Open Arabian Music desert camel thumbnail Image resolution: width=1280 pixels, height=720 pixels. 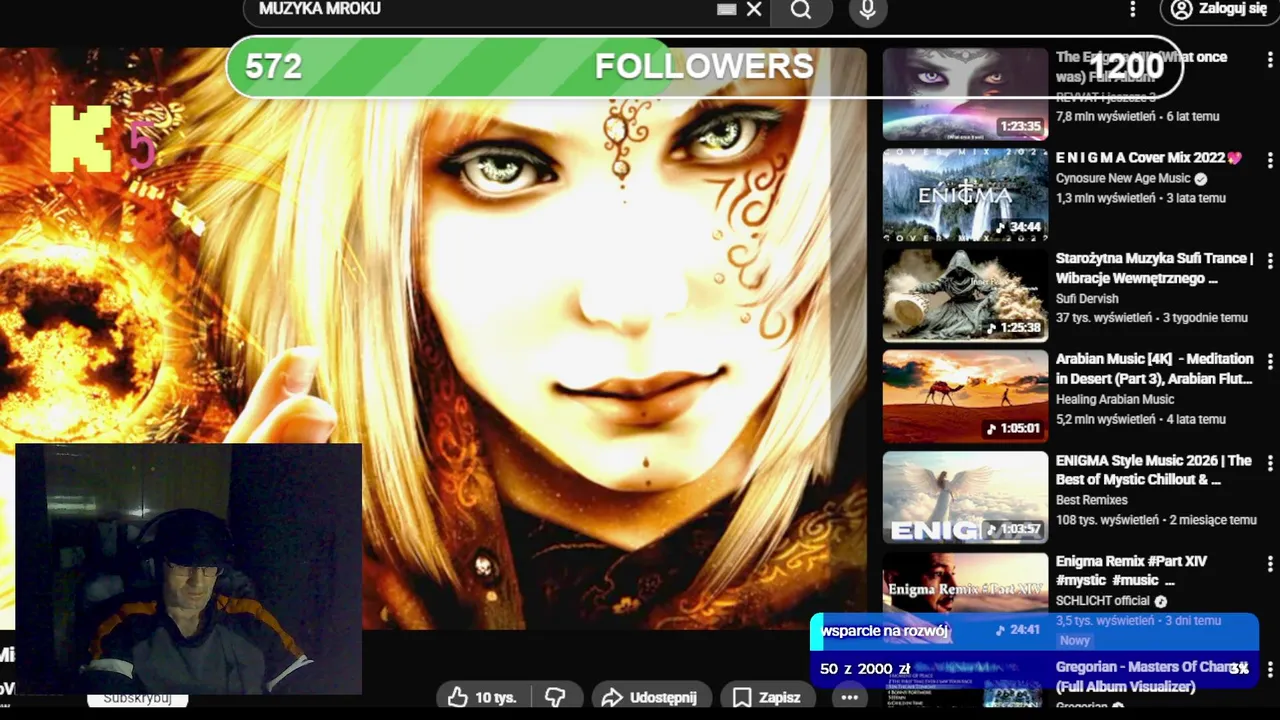click(x=965, y=396)
